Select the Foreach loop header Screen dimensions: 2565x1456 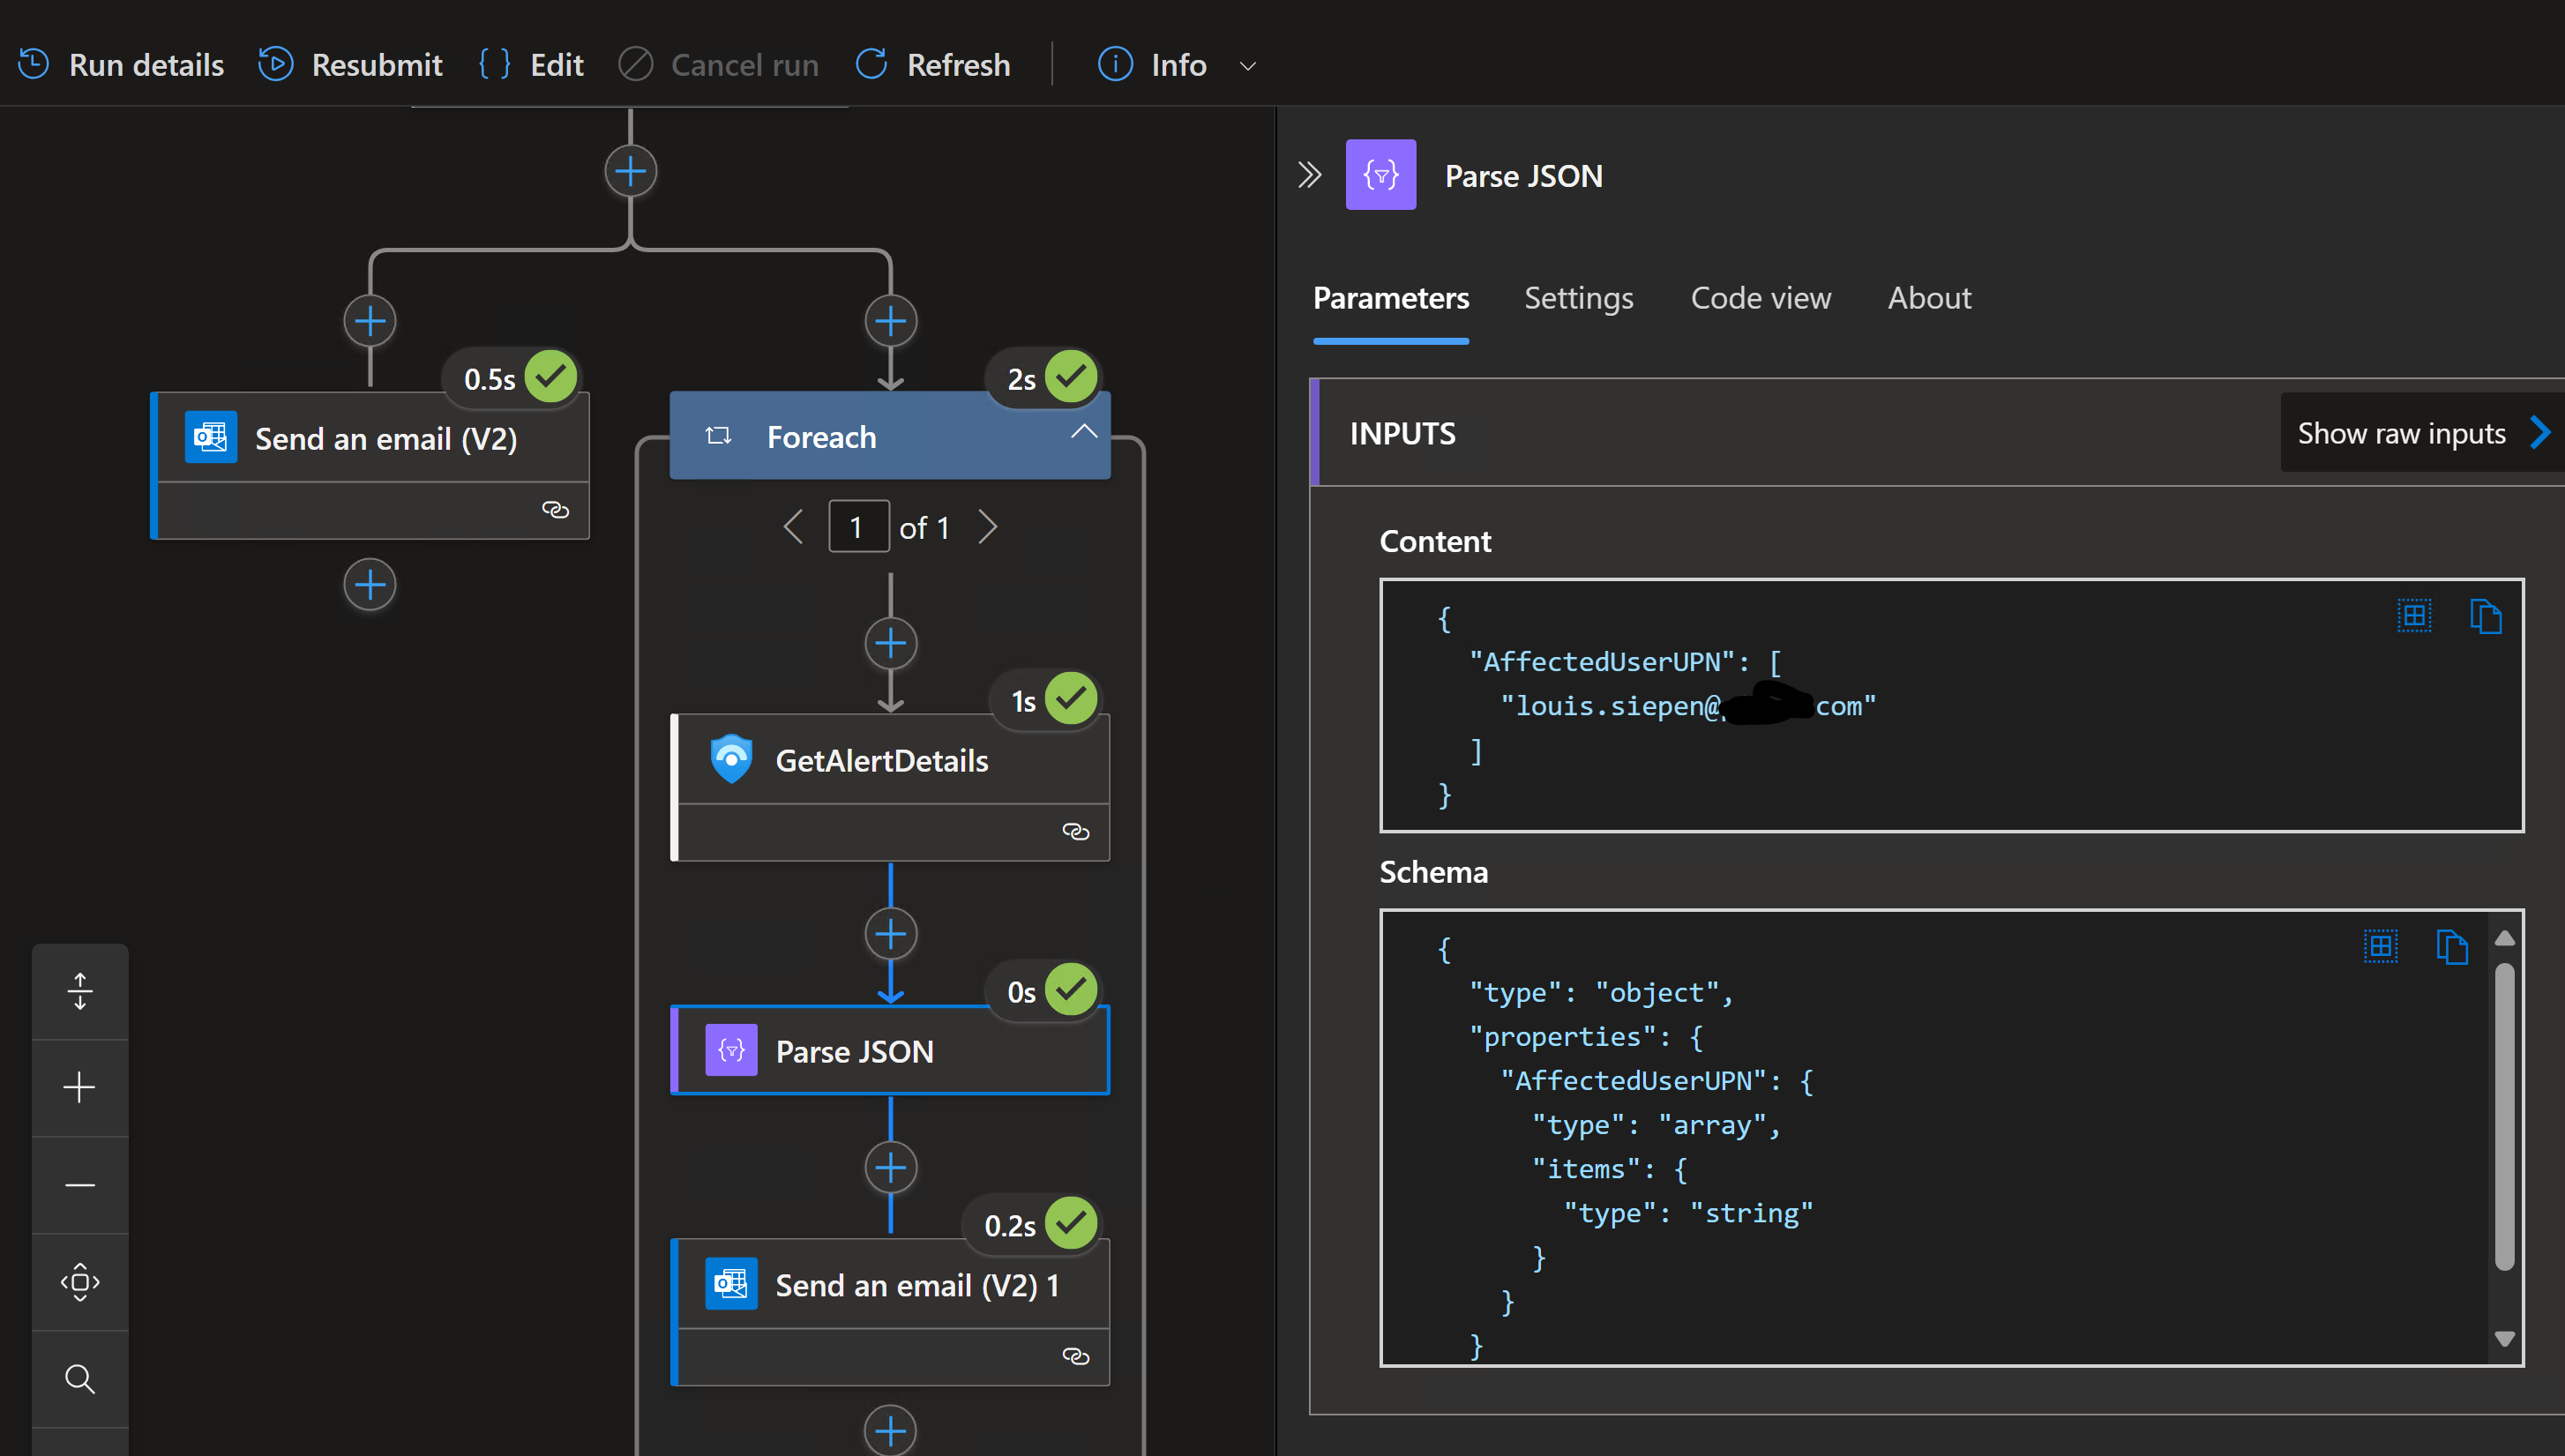tap(890, 436)
